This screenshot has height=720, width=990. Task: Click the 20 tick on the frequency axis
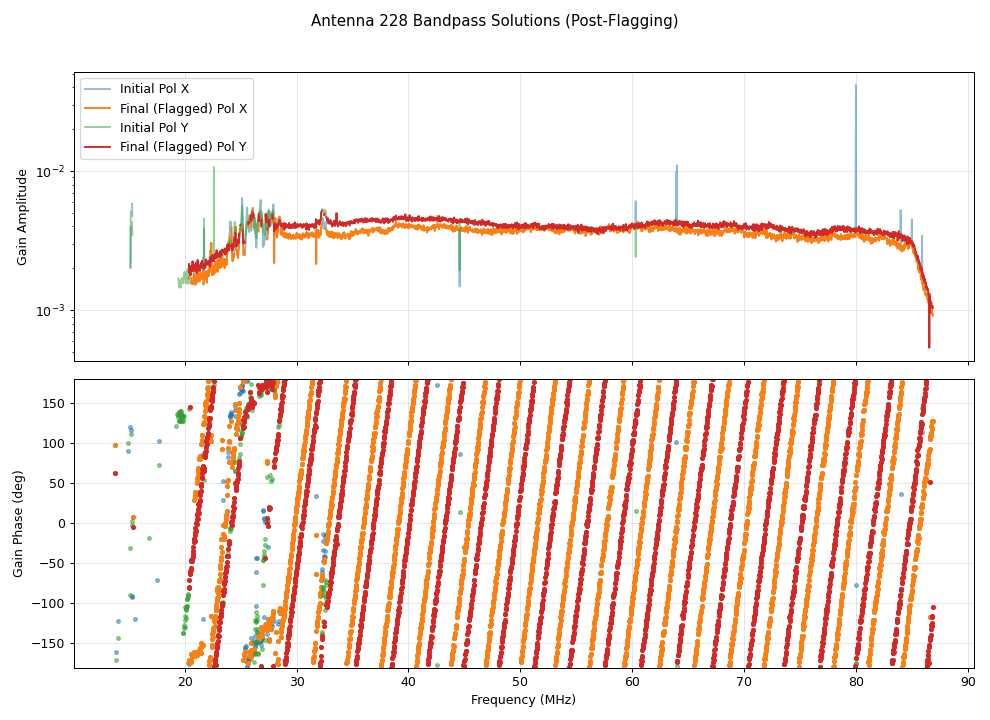[185, 682]
